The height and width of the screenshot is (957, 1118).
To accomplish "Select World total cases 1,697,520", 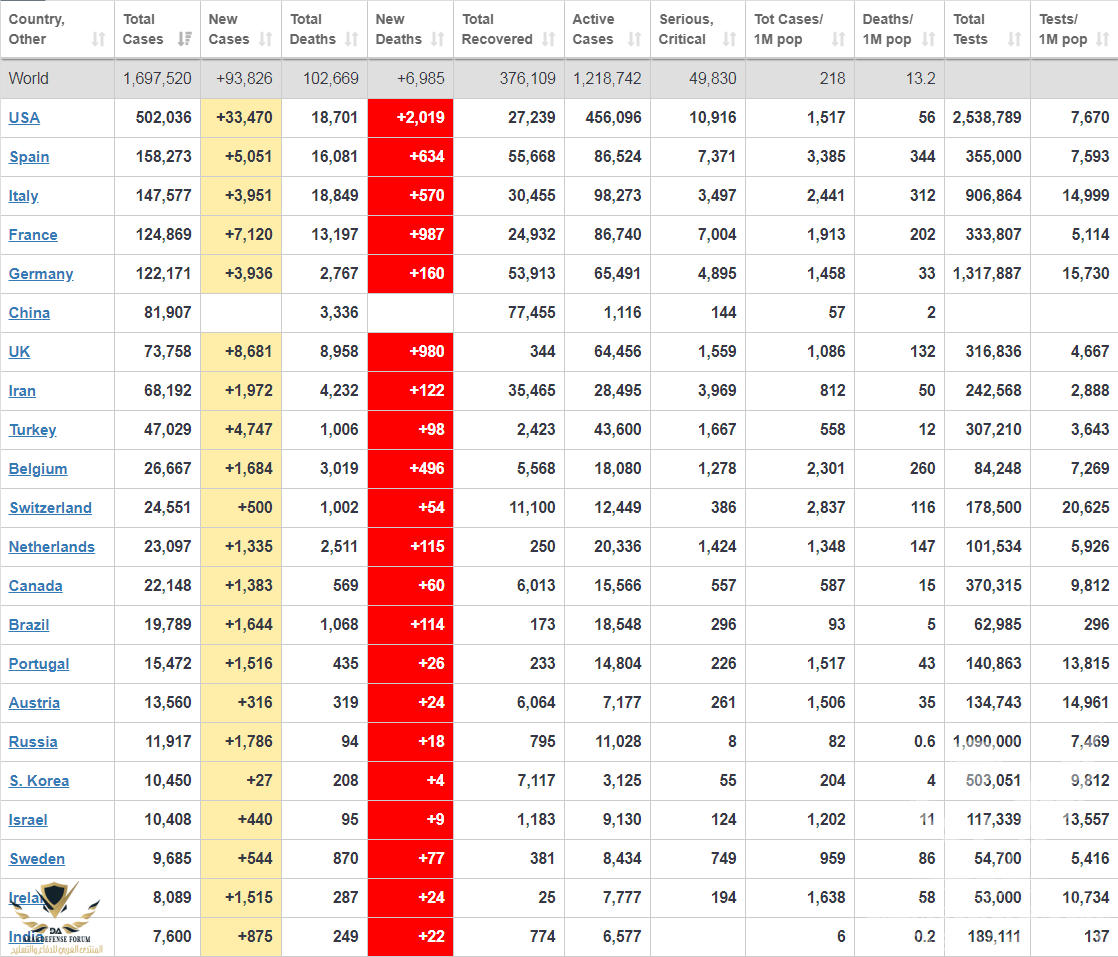I will click(x=157, y=78).
